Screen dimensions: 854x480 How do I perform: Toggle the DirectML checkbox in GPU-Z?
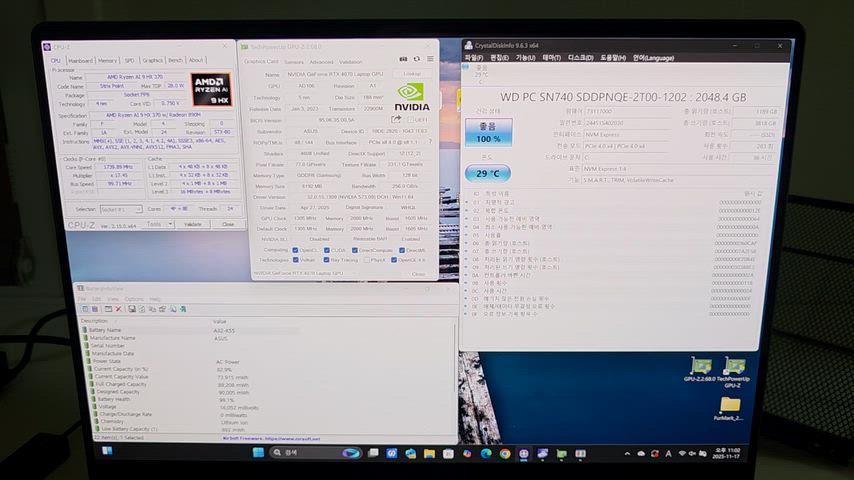pyautogui.click(x=401, y=250)
